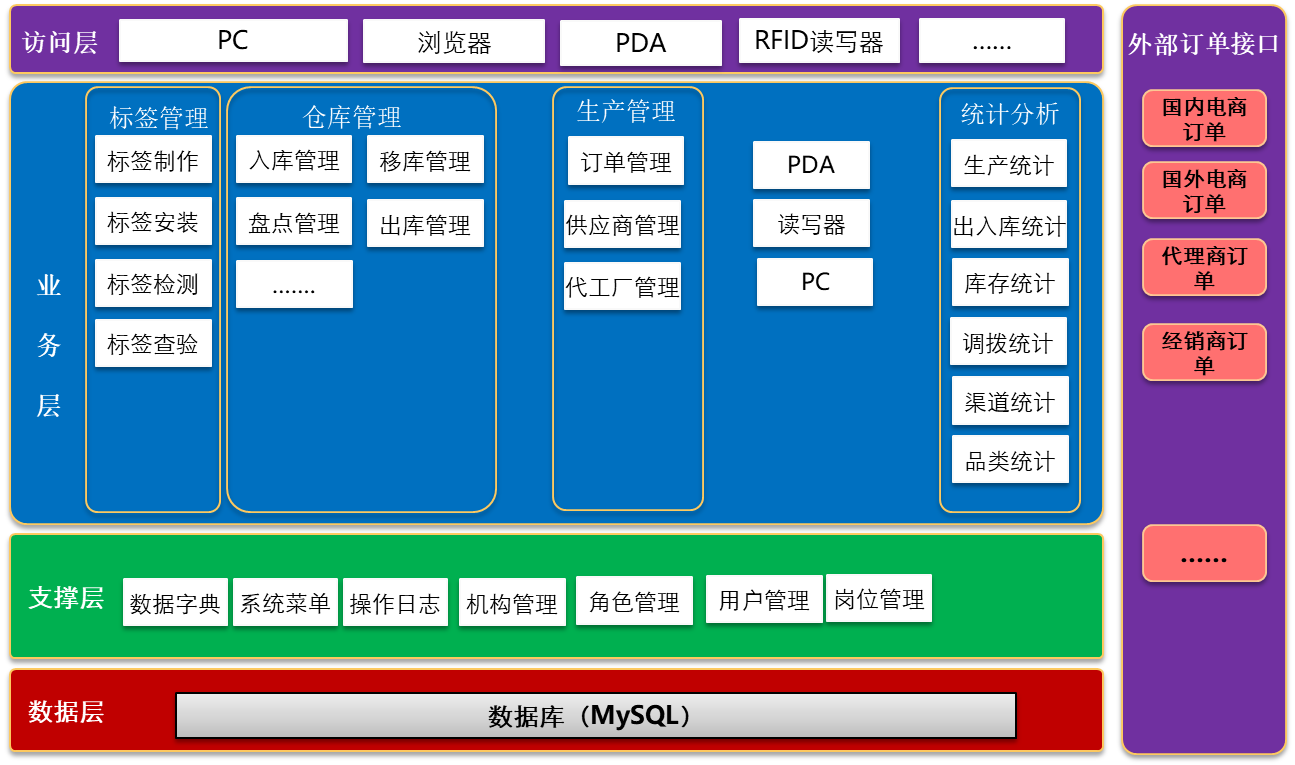The width and height of the screenshot is (1295, 765).
Task: Select the 系统菜单 box
Action: coord(285,603)
